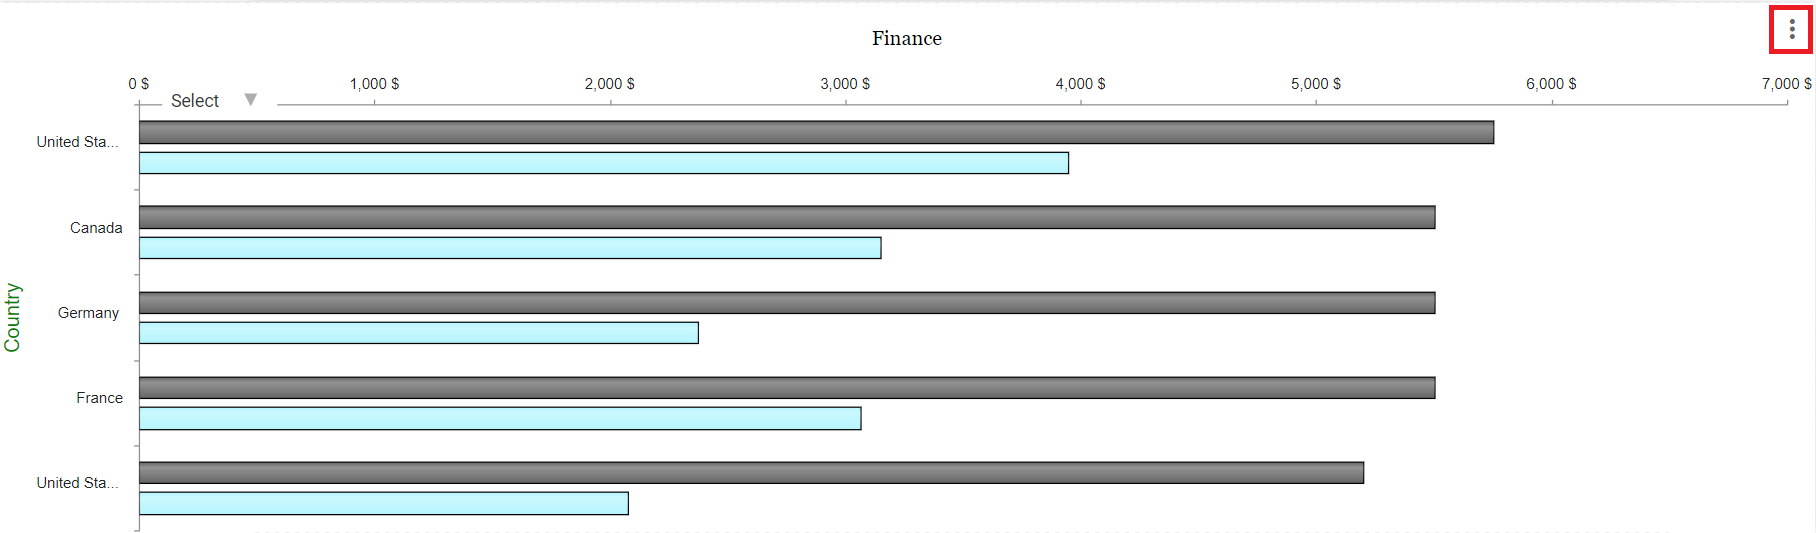Click the 4,000 $ axis tick label

(x=1080, y=84)
